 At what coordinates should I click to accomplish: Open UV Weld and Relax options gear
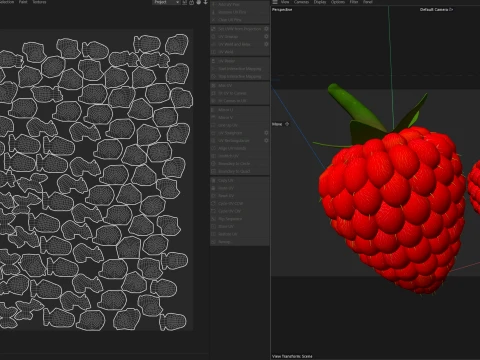(x=266, y=44)
